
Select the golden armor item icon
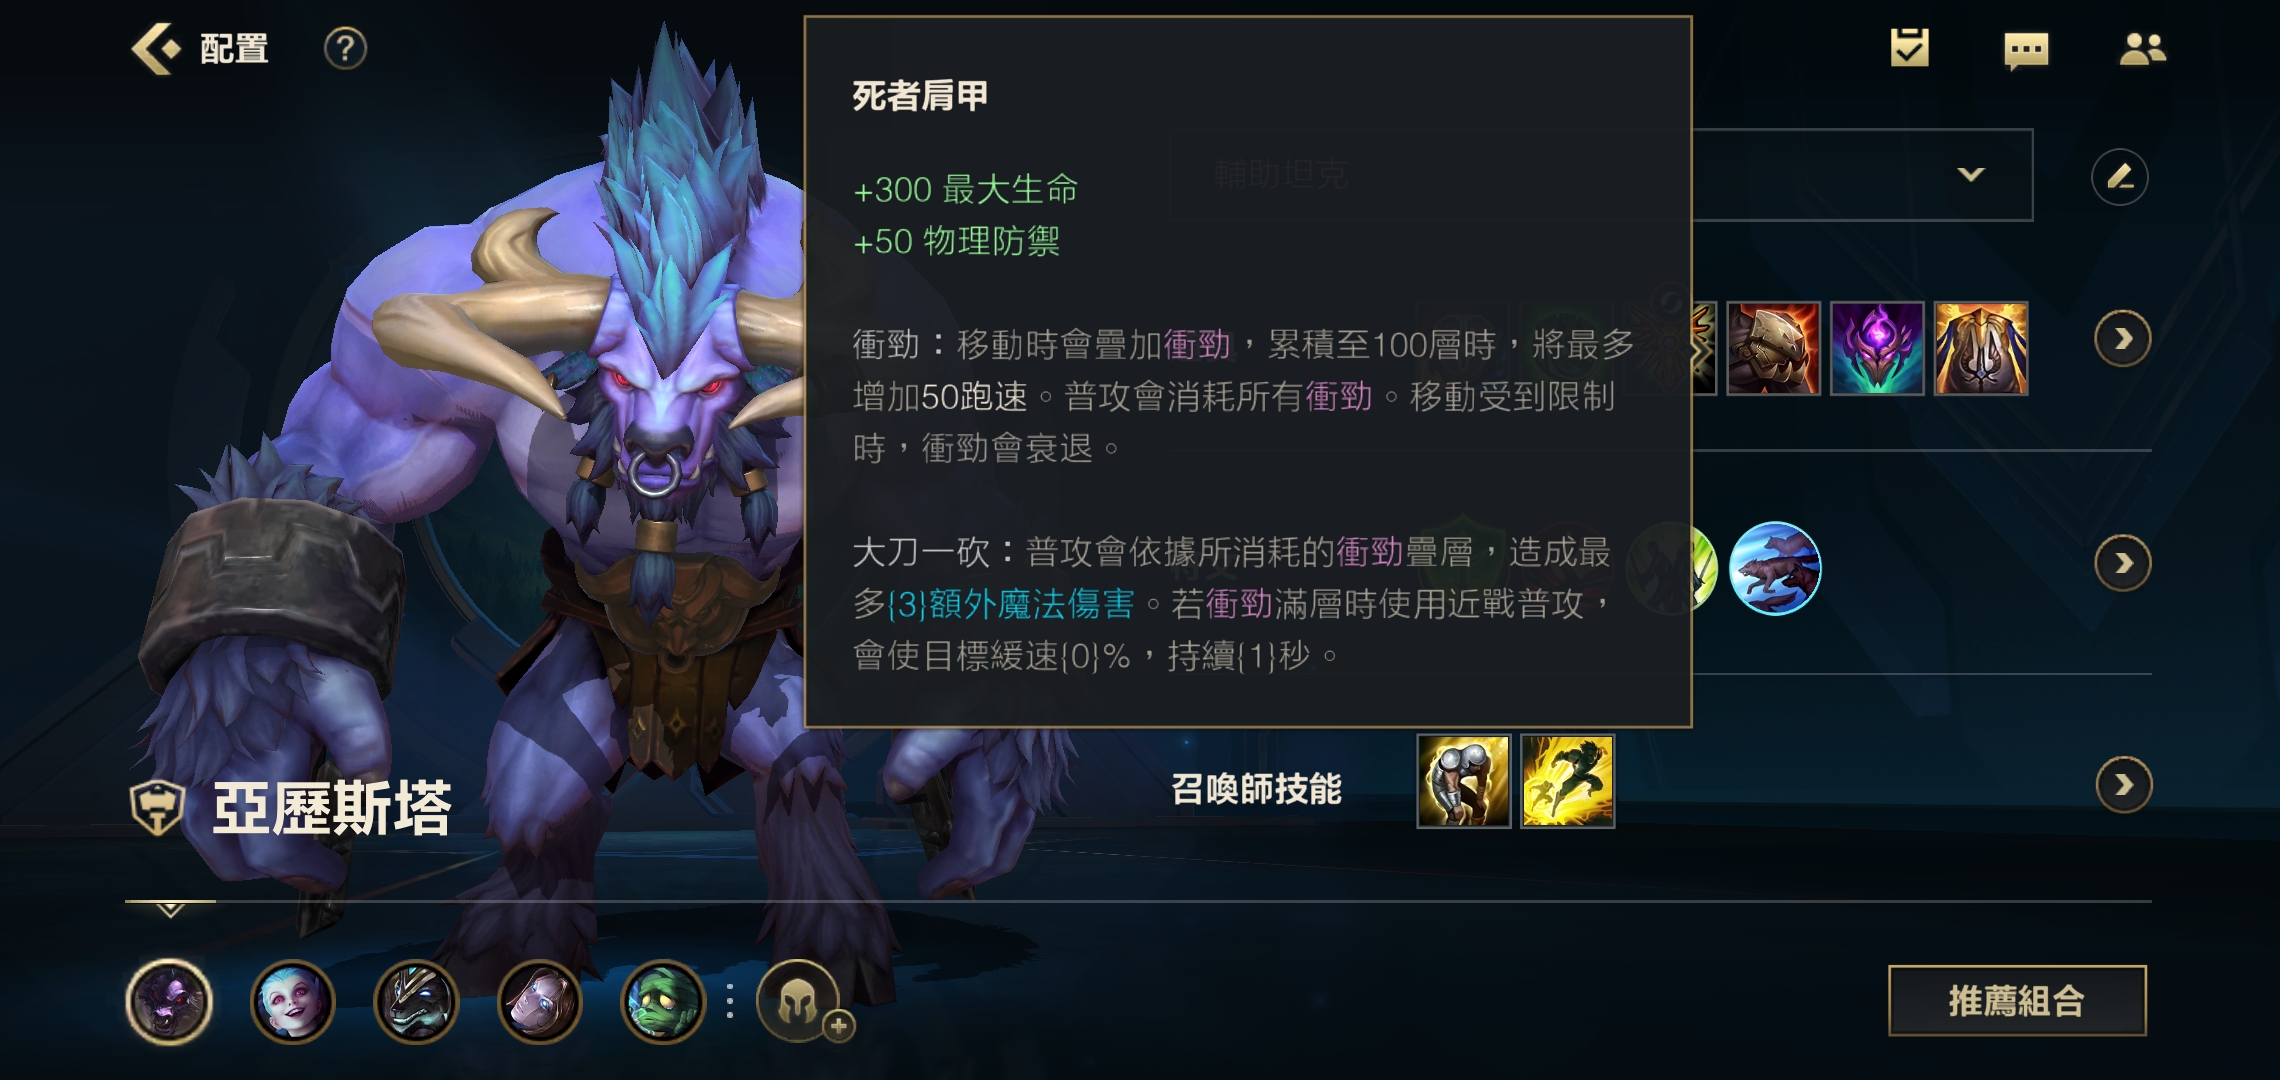click(1773, 348)
